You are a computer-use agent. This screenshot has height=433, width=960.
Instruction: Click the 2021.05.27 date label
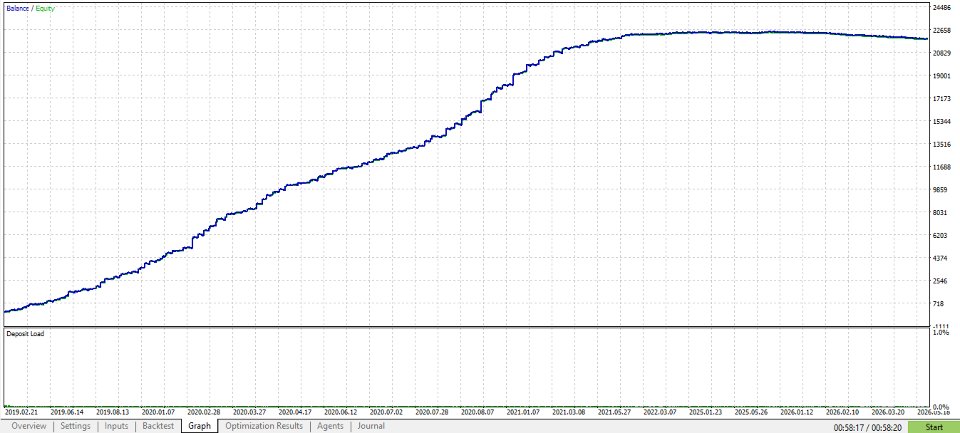tap(616, 413)
